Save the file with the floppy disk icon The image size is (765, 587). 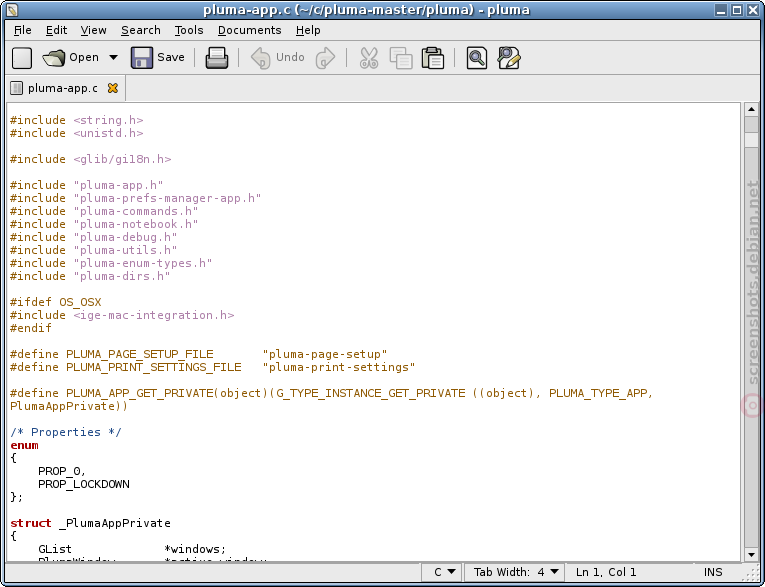point(142,58)
